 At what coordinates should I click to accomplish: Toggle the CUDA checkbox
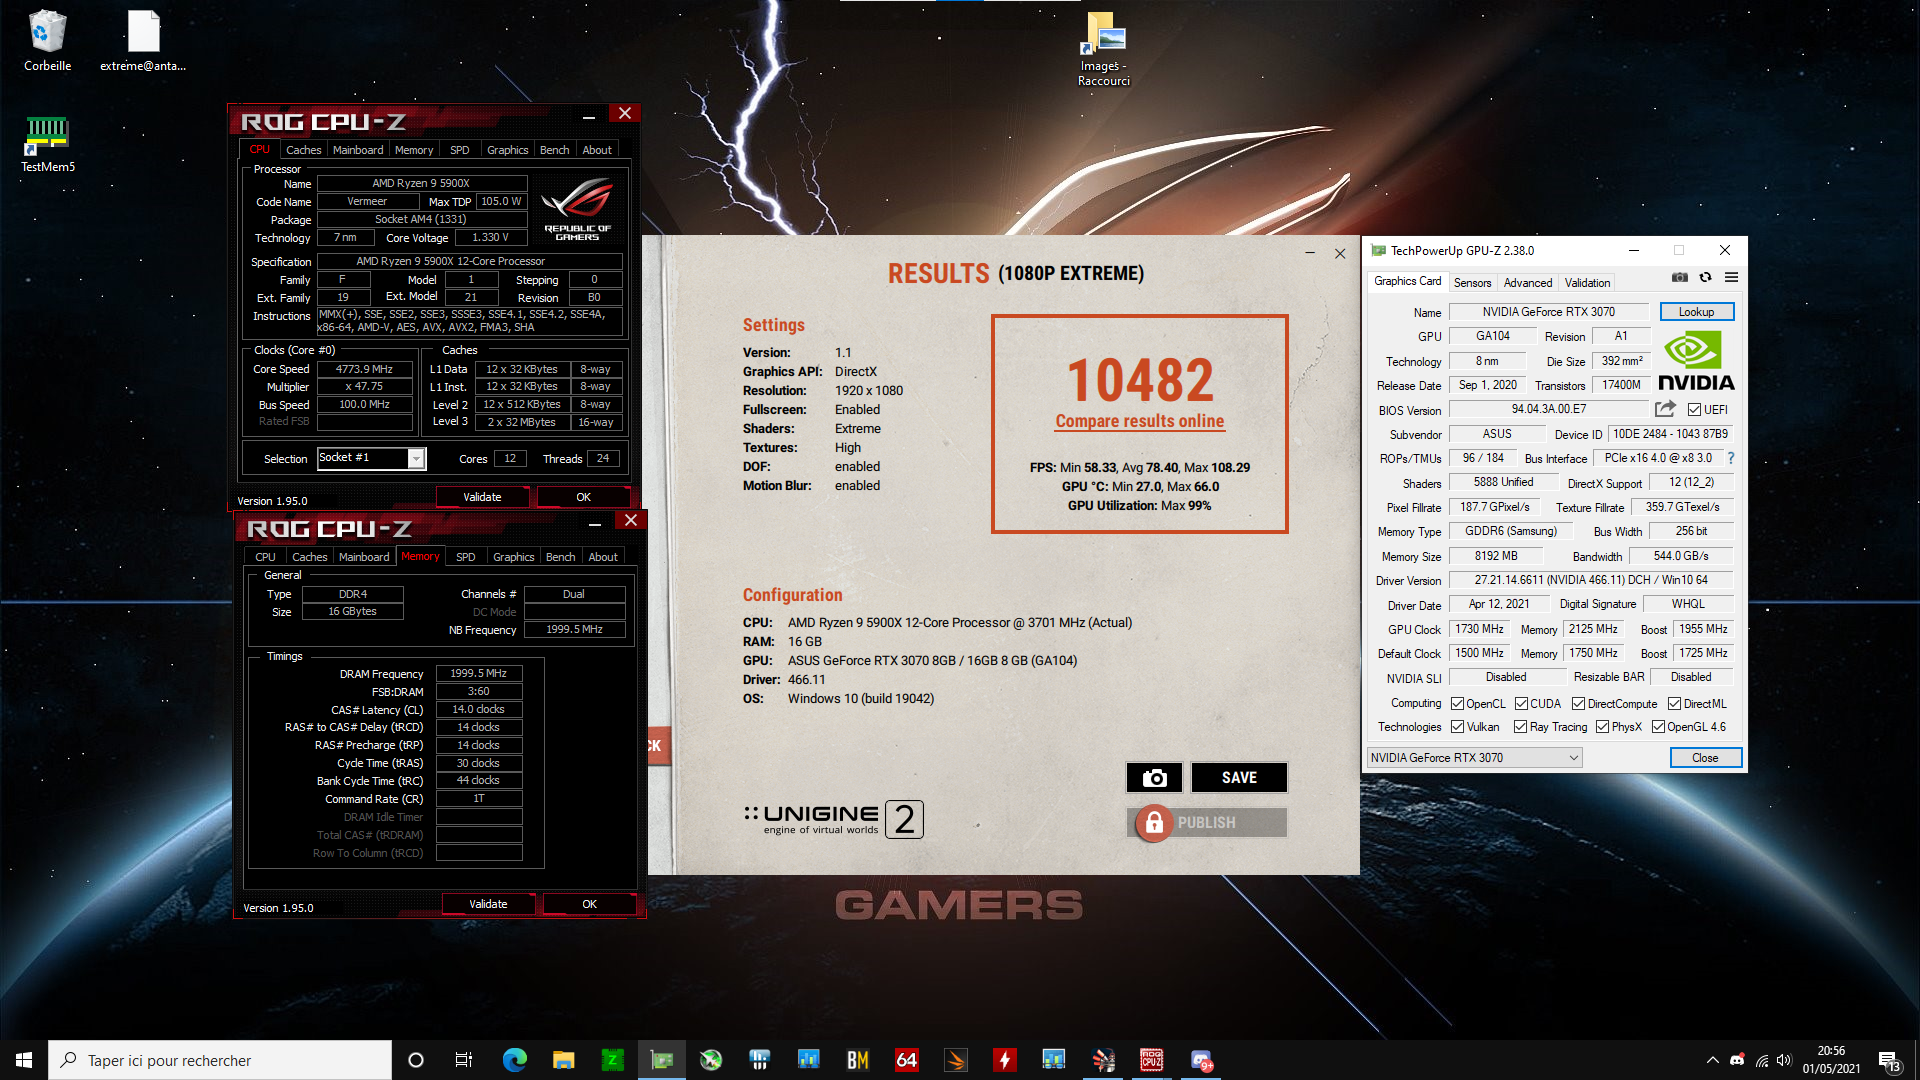[1521, 704]
